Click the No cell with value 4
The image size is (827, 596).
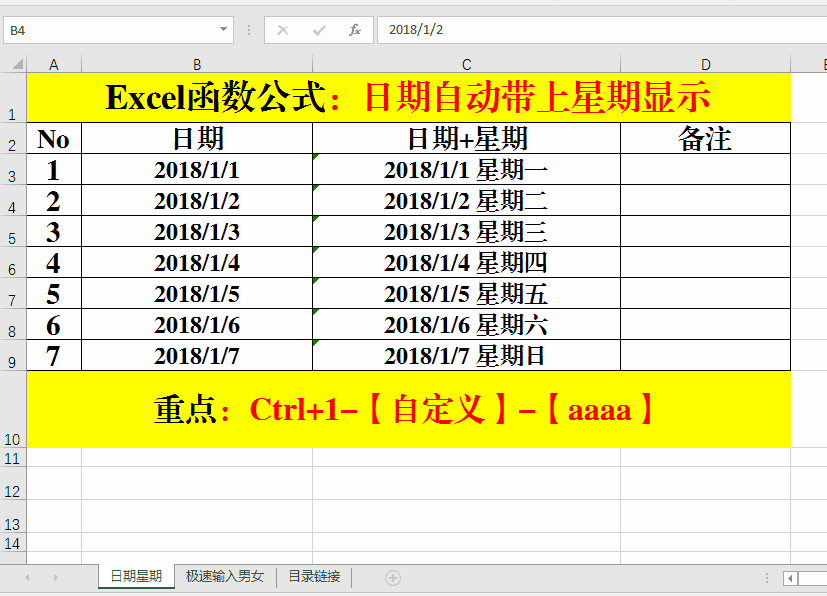click(x=54, y=263)
